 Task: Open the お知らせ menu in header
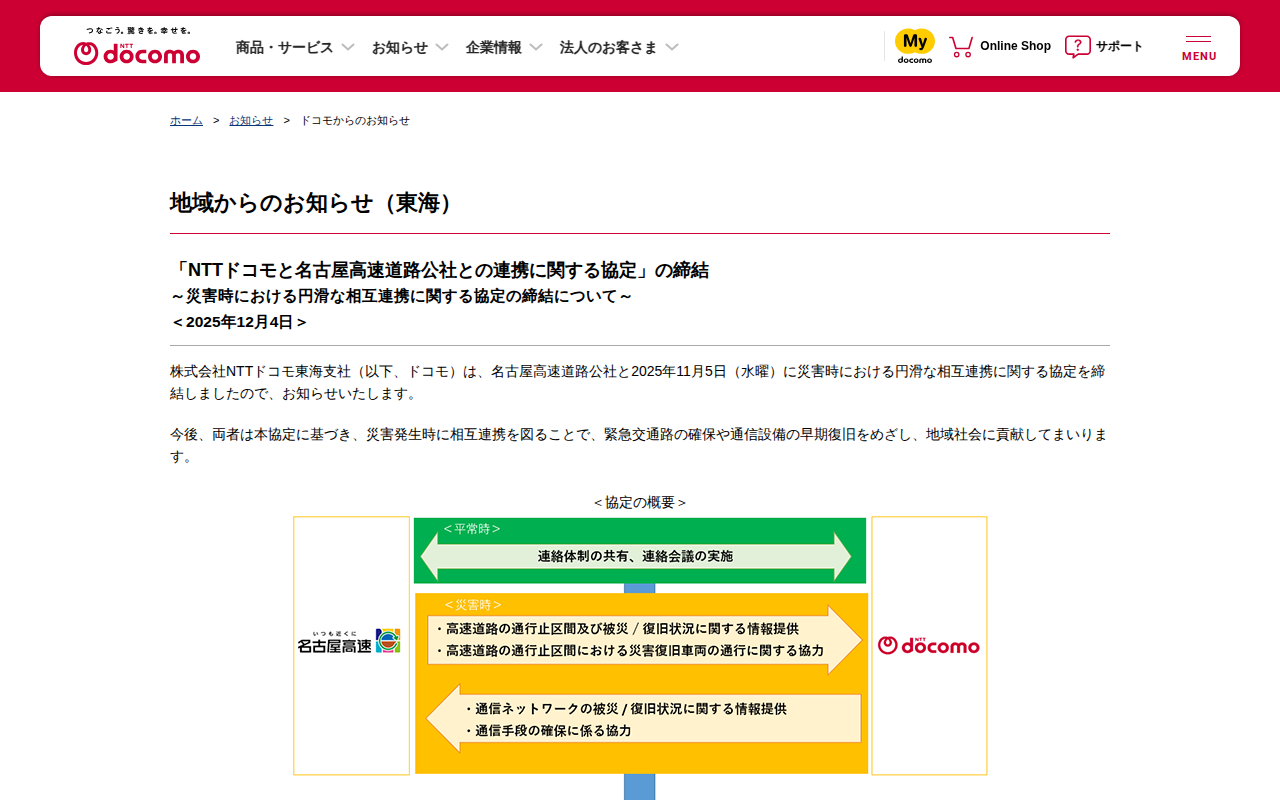coord(400,47)
